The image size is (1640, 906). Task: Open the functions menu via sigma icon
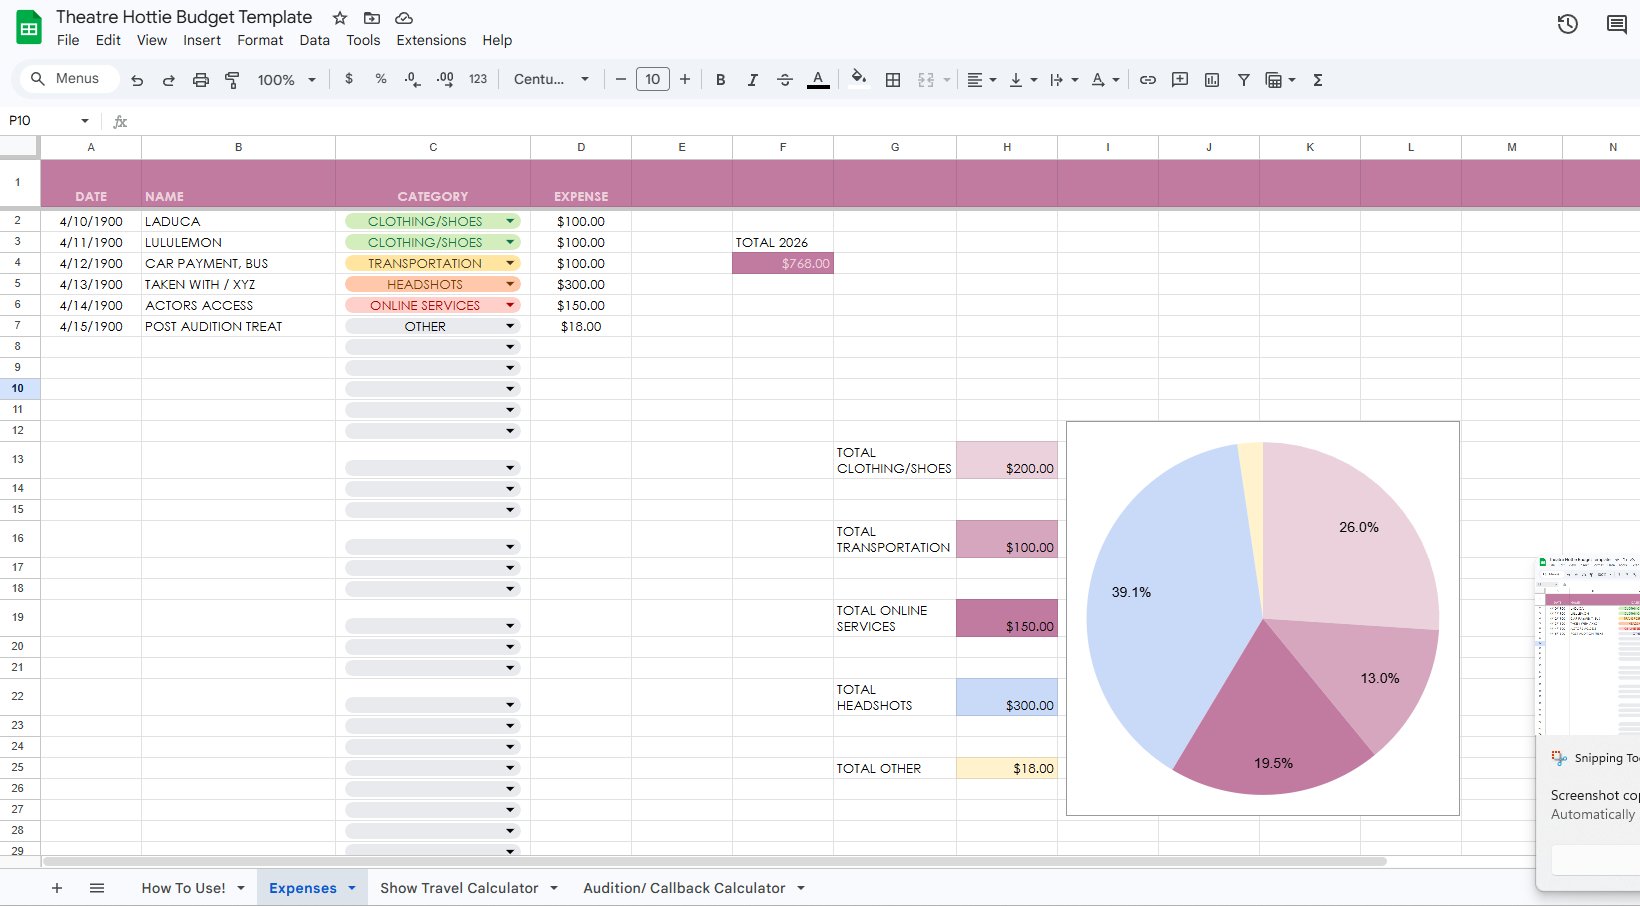[1318, 79]
